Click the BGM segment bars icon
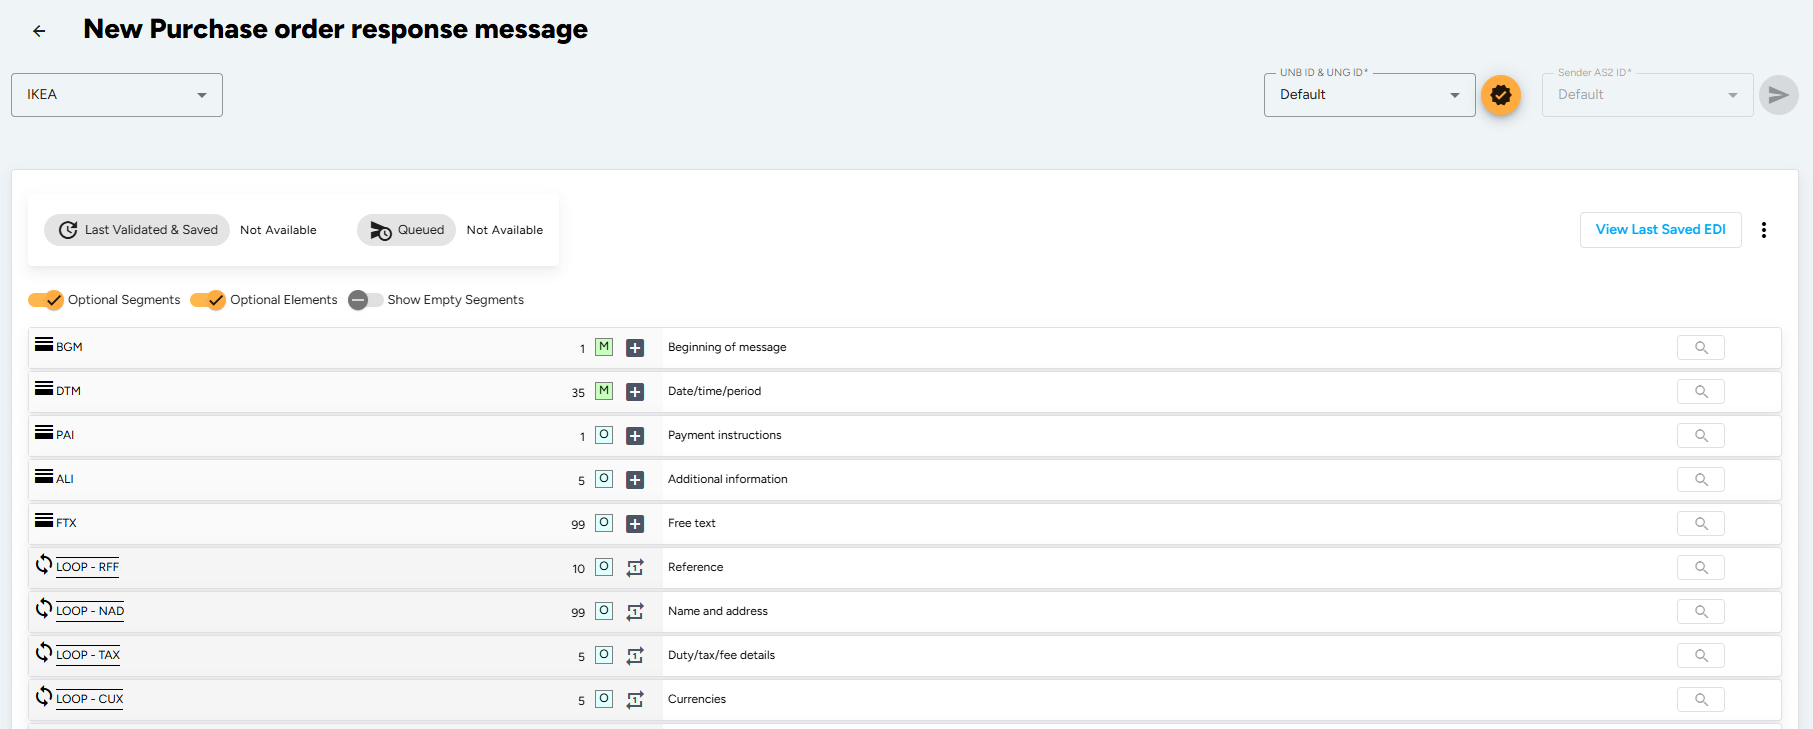Viewport: 1813px width, 729px height. pyautogui.click(x=44, y=344)
